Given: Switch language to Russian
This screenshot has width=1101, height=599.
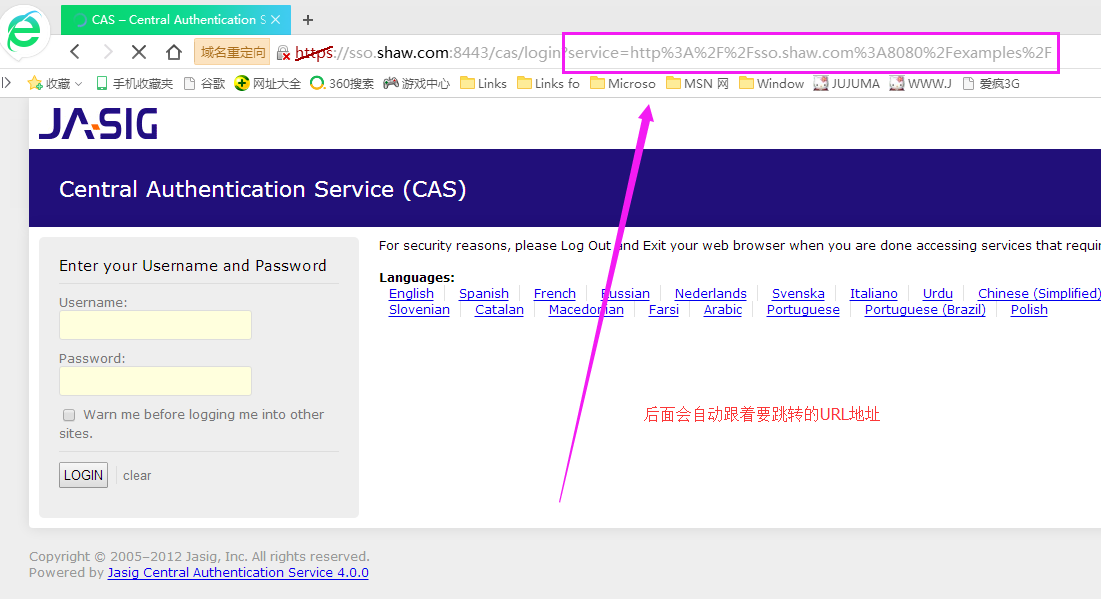Looking at the screenshot, I should (626, 294).
